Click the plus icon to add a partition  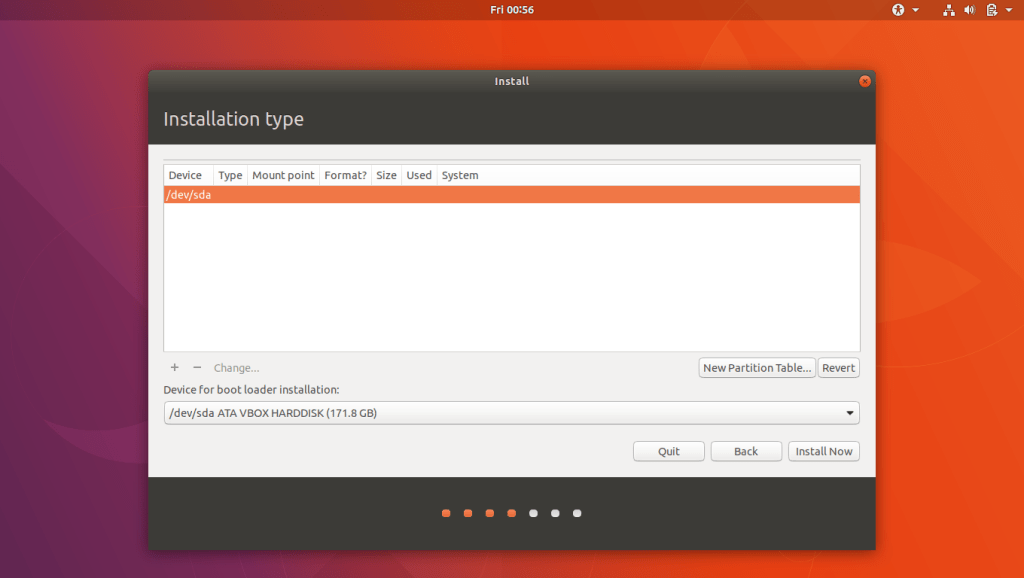coord(175,368)
